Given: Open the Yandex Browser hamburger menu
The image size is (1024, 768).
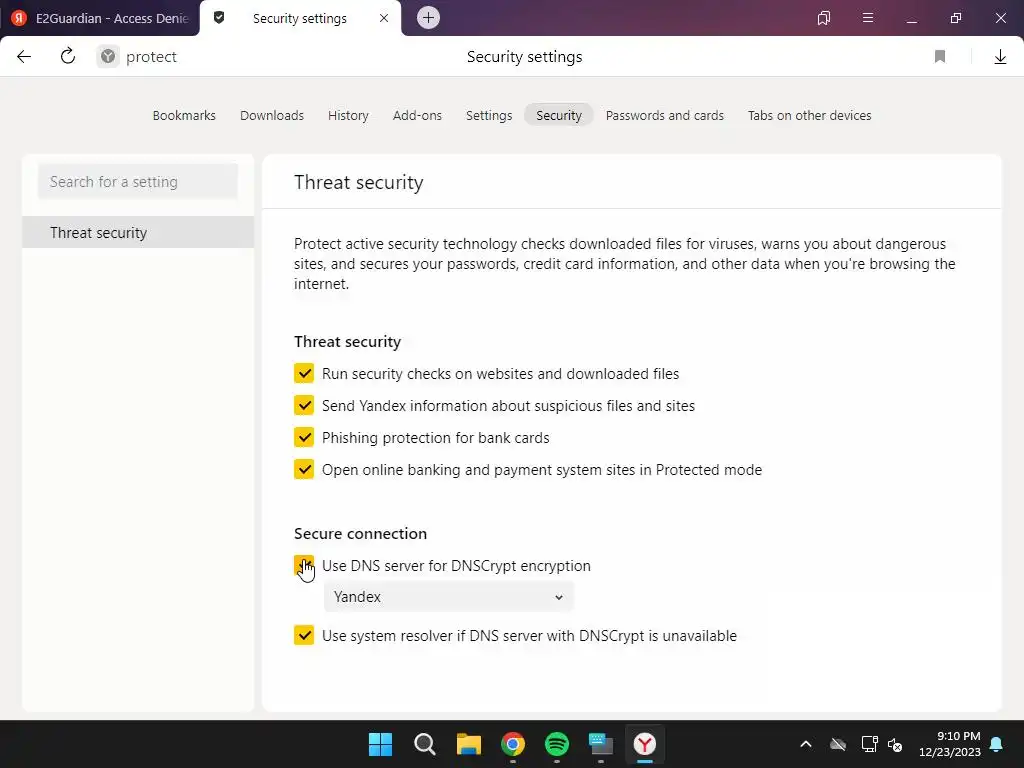Looking at the screenshot, I should pos(868,18).
